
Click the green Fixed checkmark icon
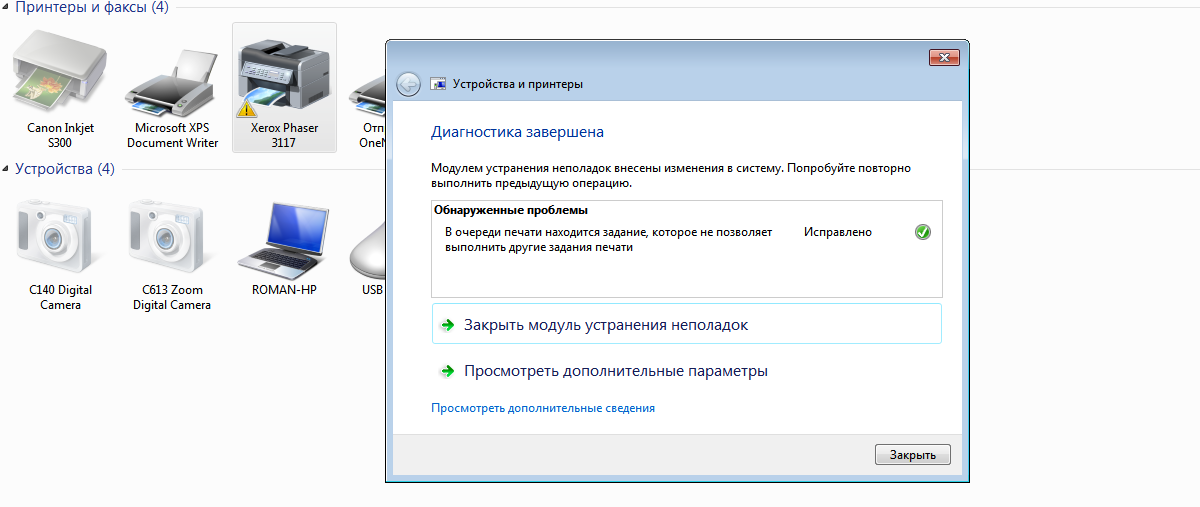click(923, 232)
